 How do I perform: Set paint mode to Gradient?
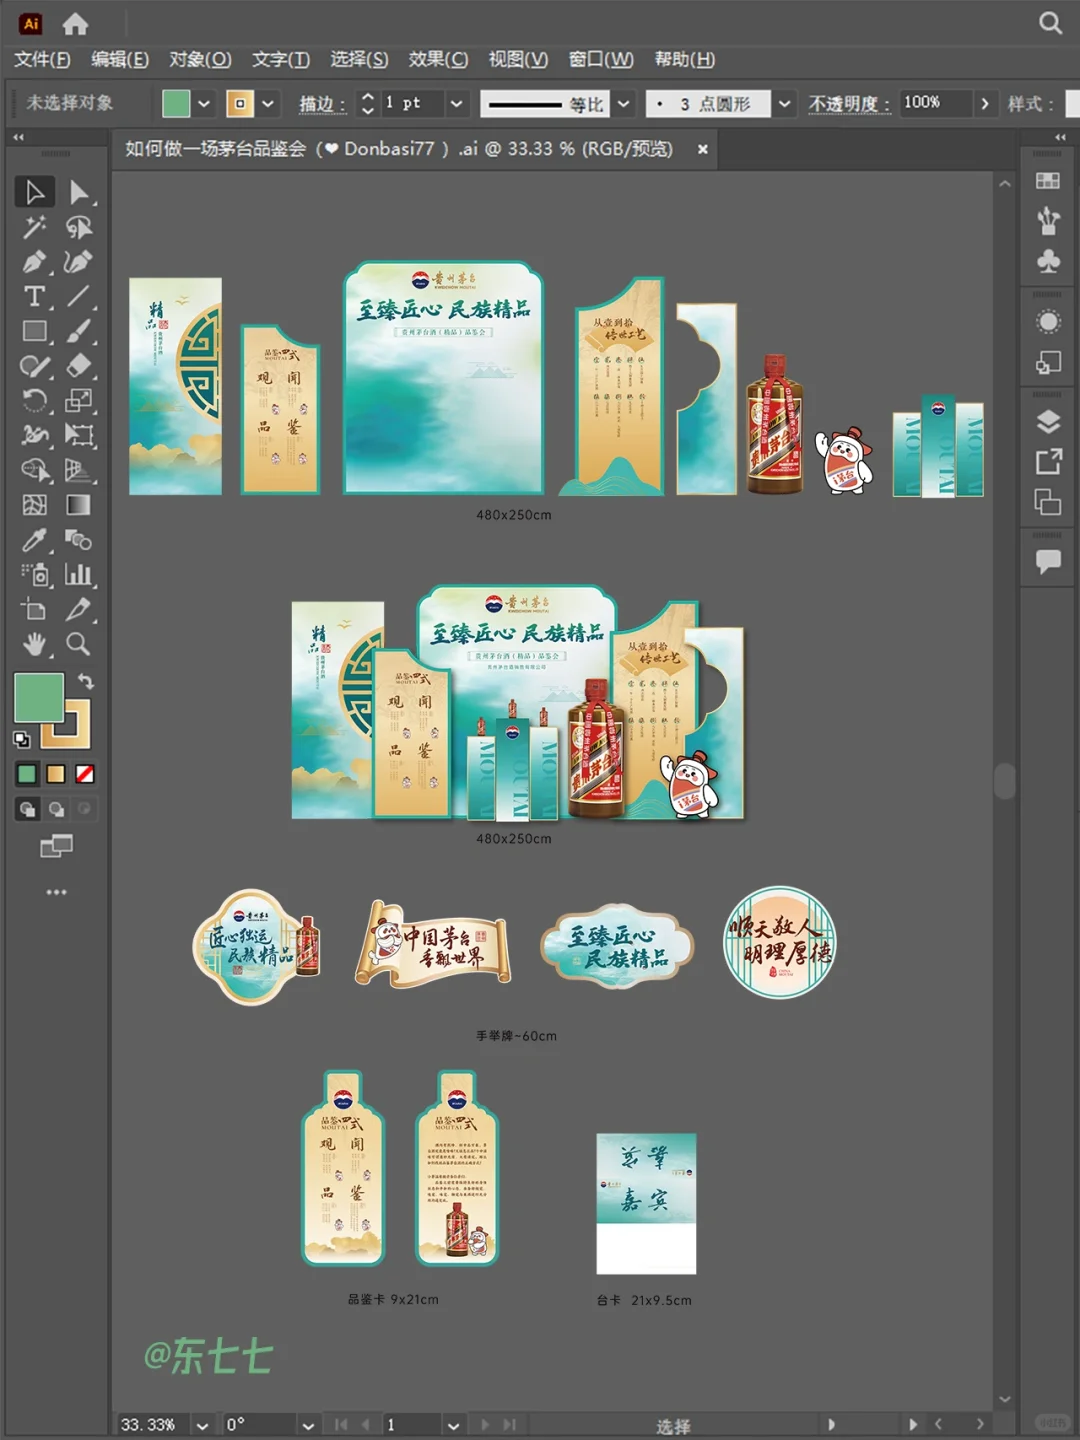56,774
